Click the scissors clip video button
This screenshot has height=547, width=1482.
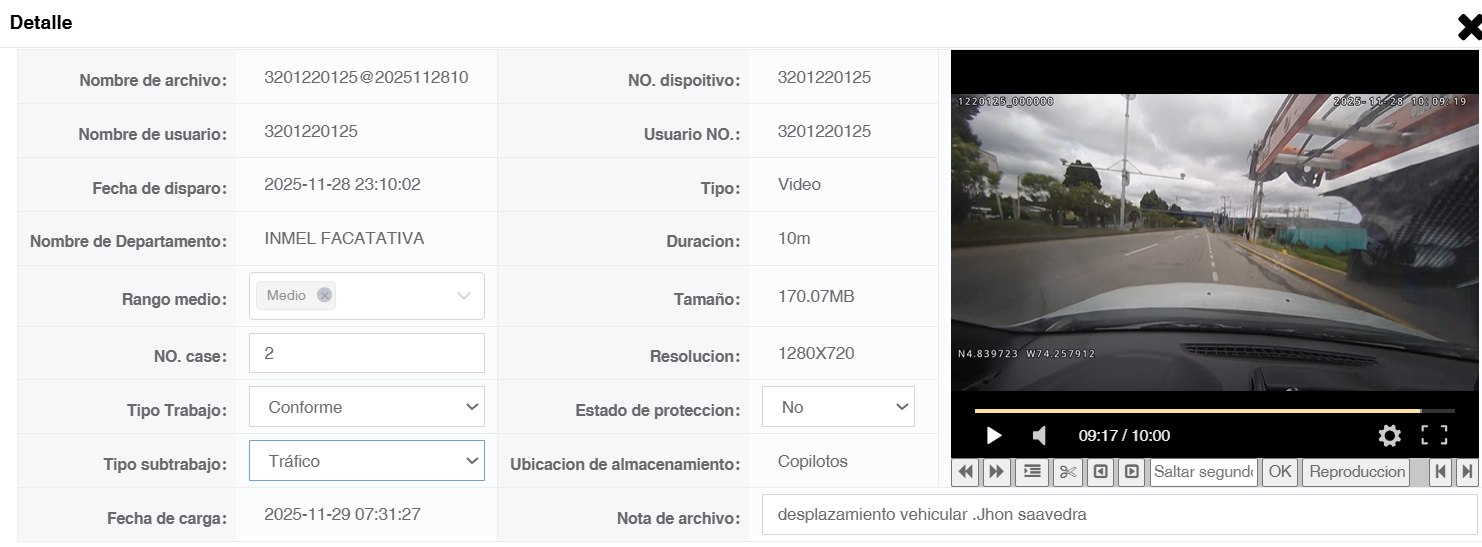[1068, 472]
